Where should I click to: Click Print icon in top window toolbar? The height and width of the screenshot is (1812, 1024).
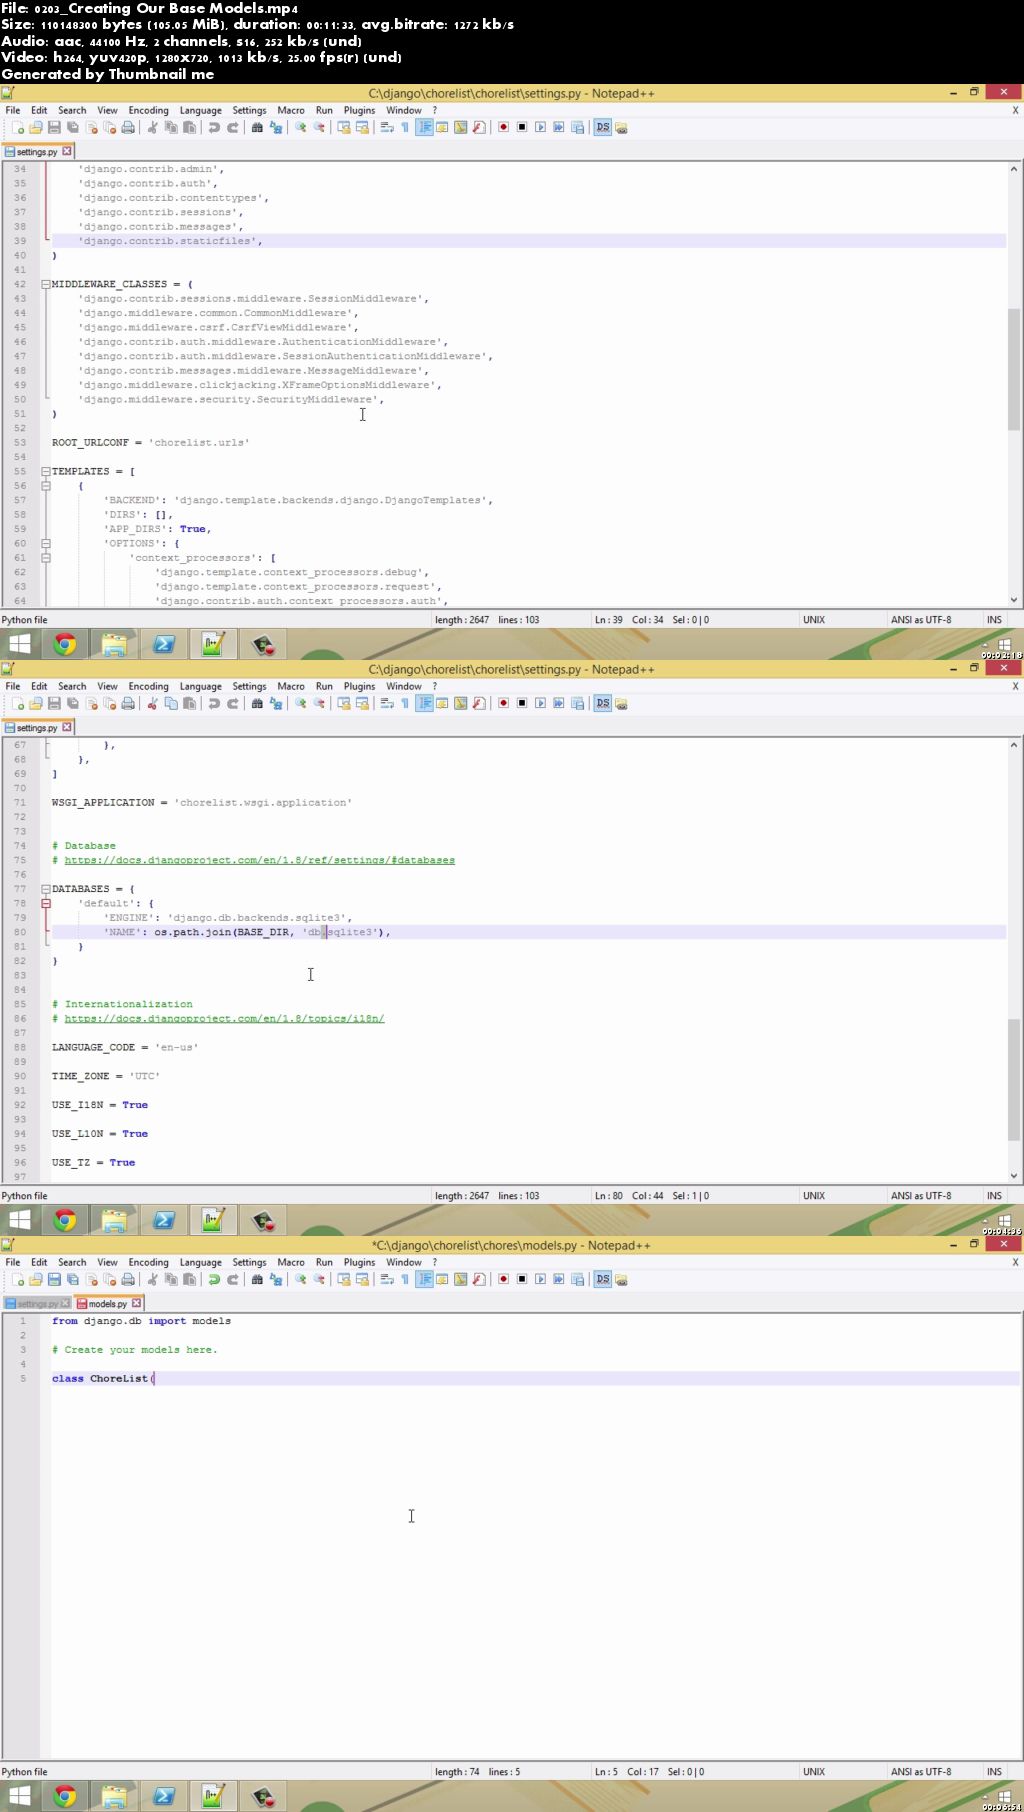128,128
